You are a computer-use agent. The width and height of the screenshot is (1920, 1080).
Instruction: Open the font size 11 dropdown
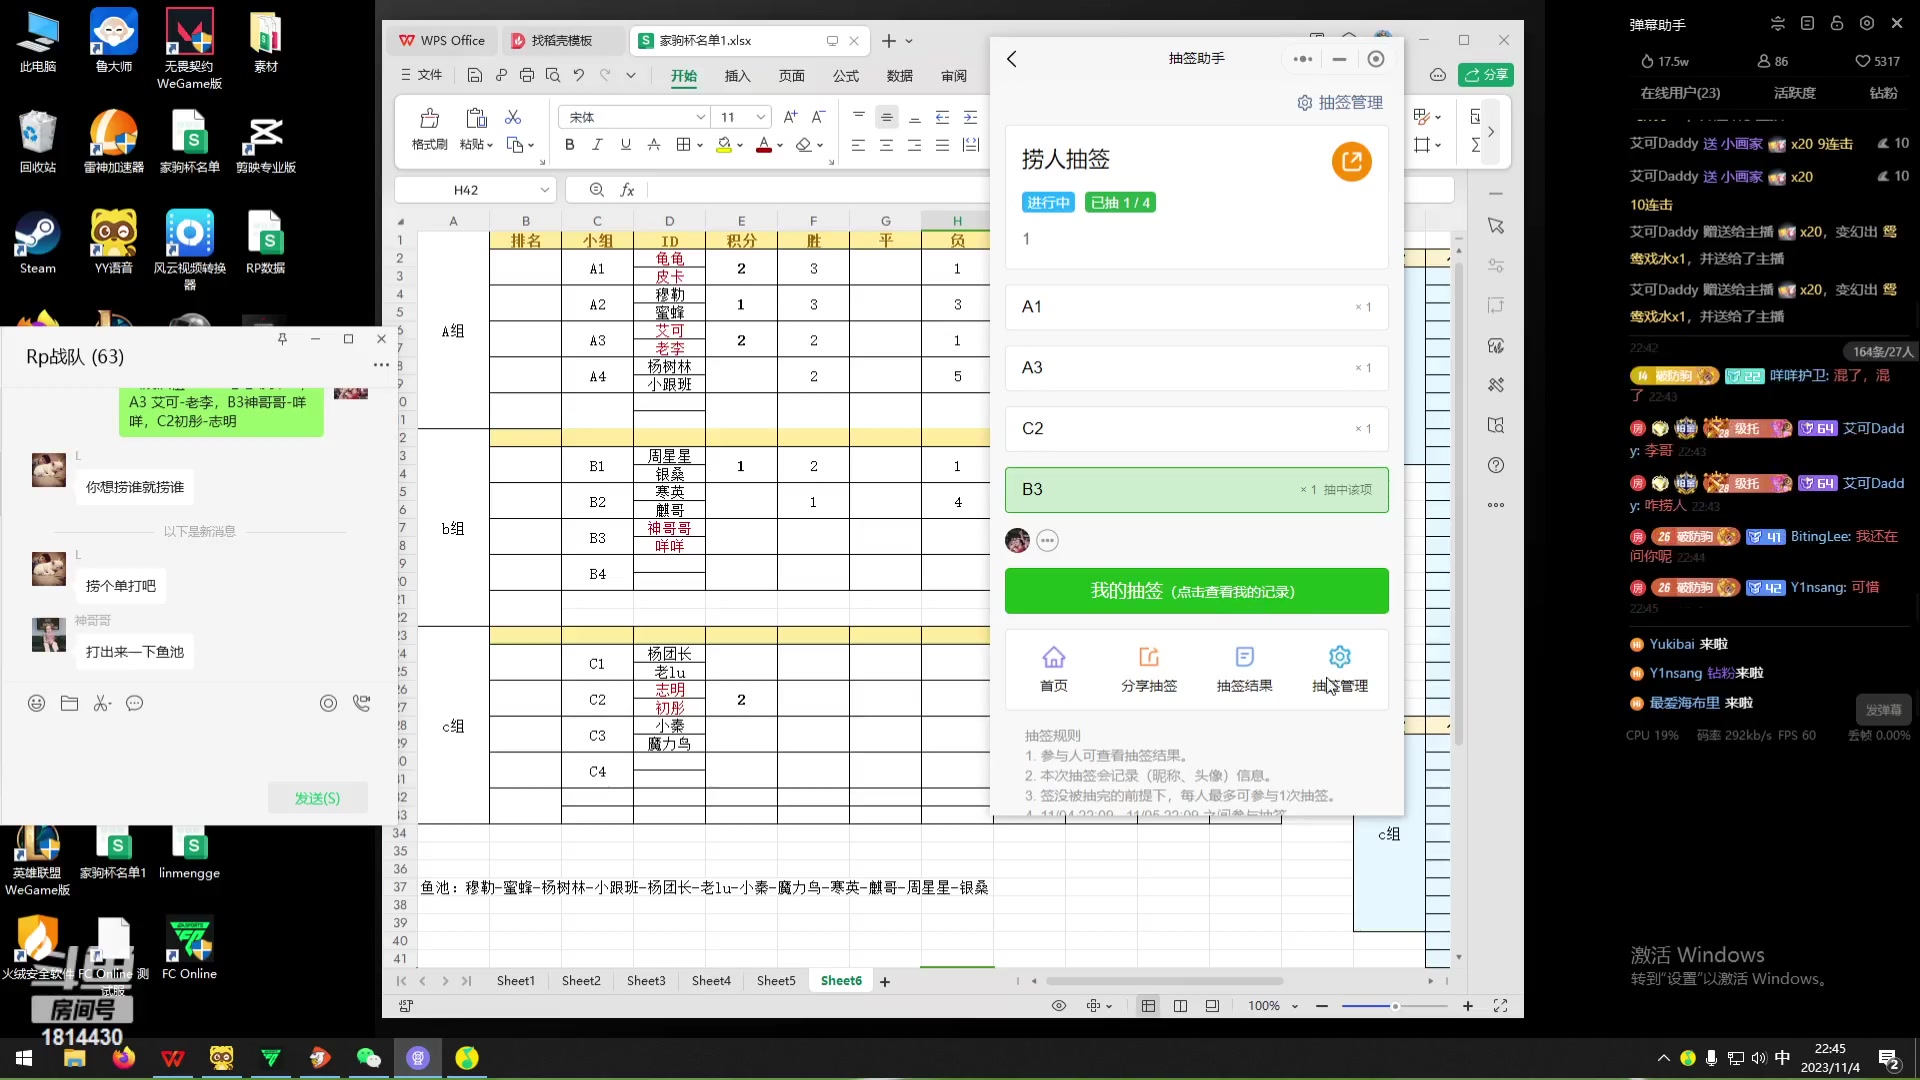pos(761,117)
